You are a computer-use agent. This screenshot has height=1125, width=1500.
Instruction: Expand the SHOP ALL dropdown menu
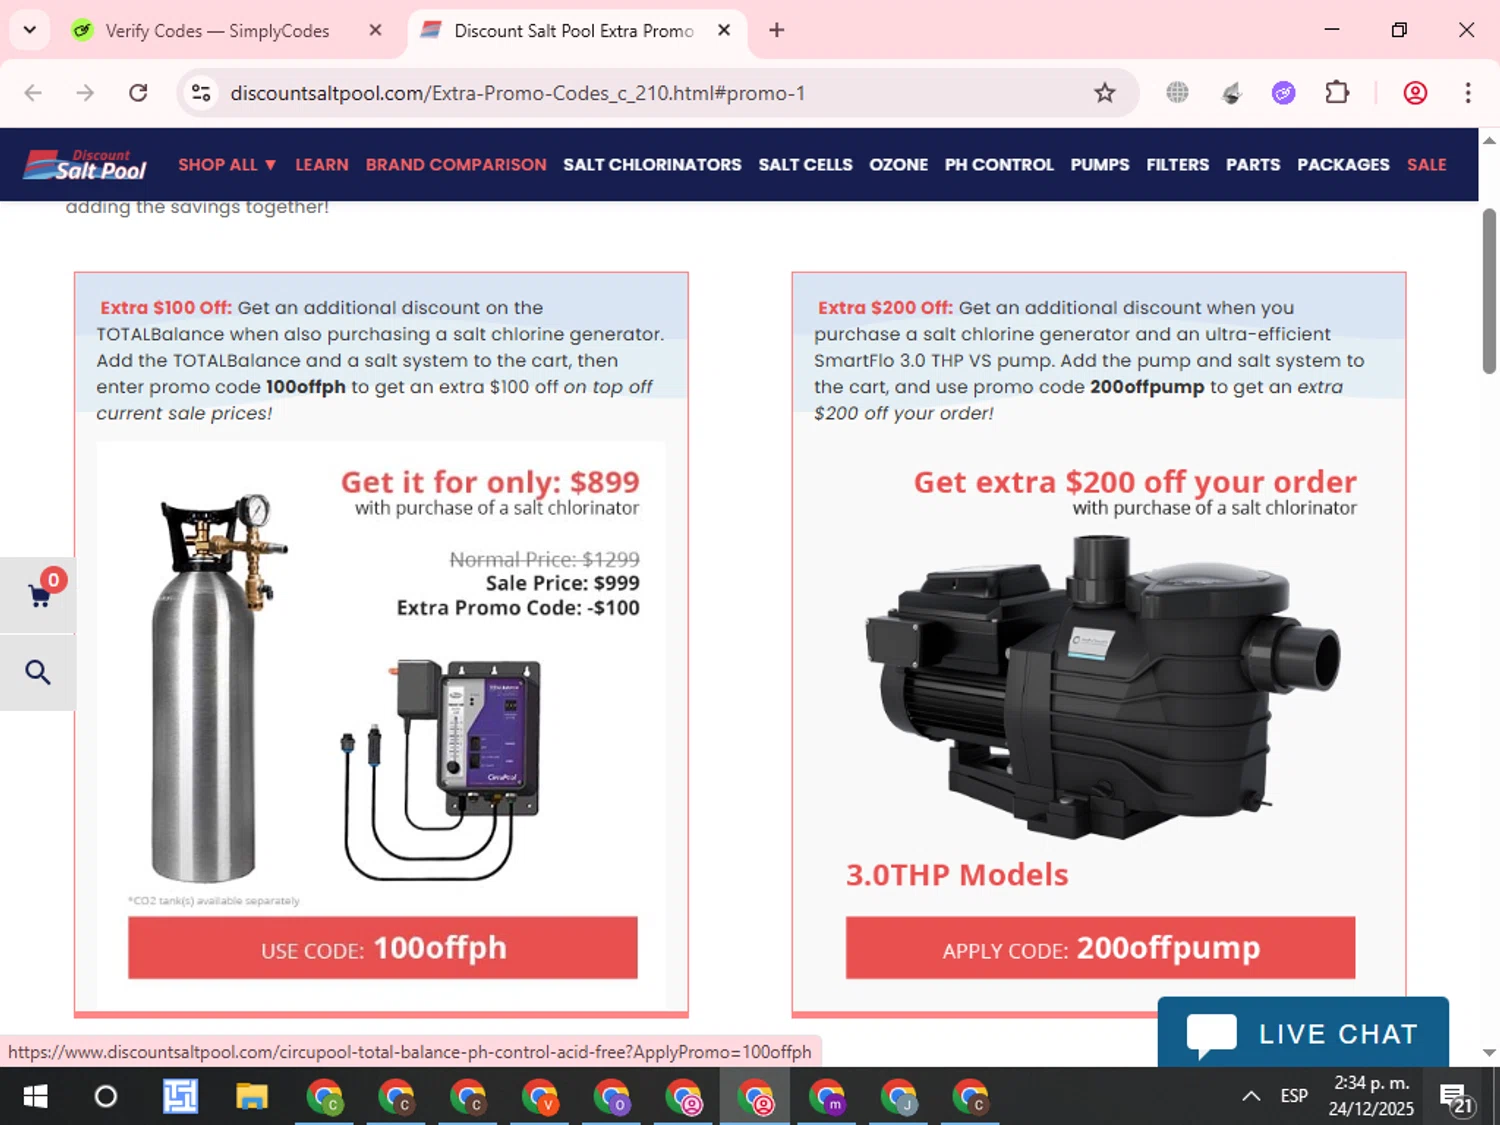227,164
